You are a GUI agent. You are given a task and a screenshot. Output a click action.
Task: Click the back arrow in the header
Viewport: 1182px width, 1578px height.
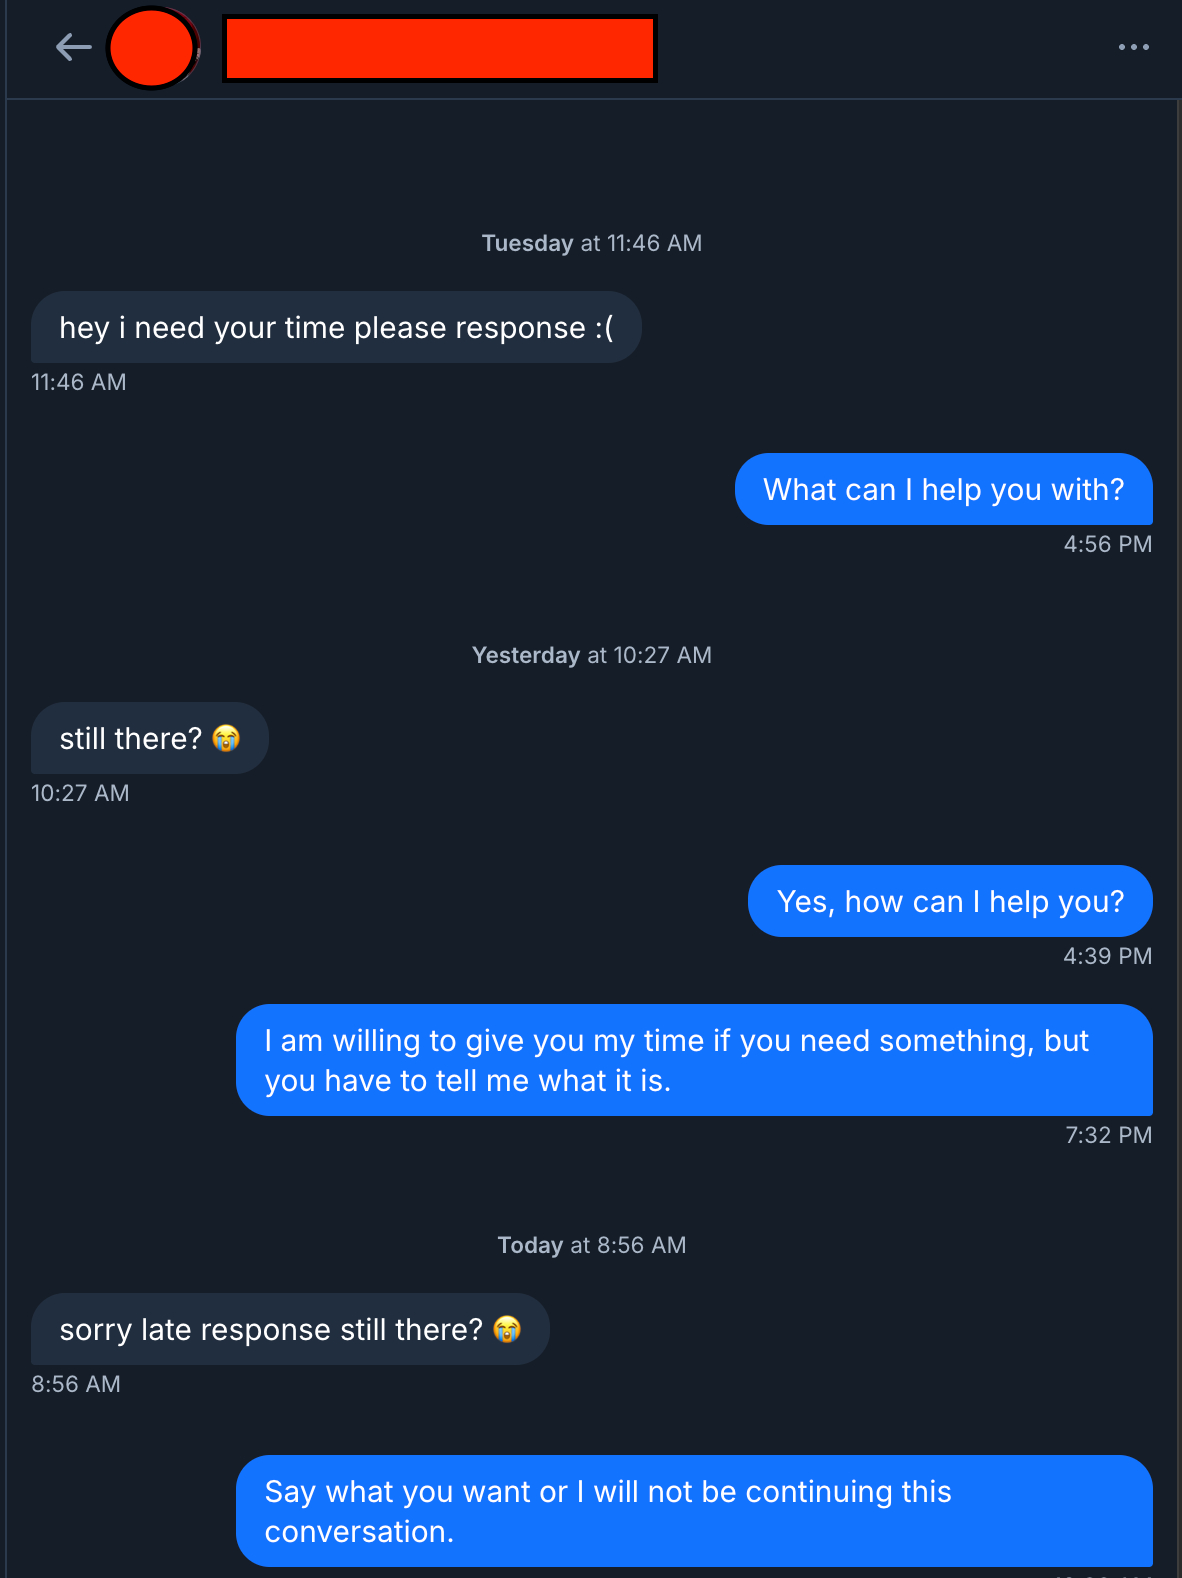(73, 47)
